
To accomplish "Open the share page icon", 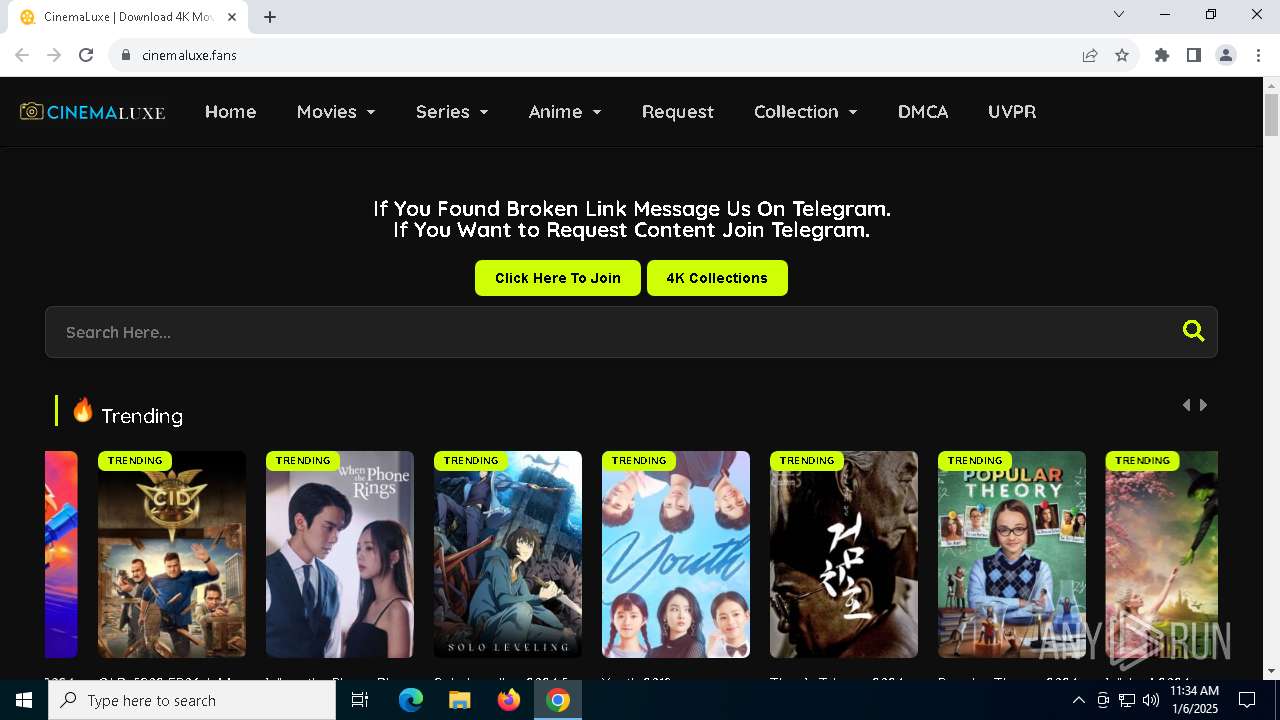I will 1090,55.
